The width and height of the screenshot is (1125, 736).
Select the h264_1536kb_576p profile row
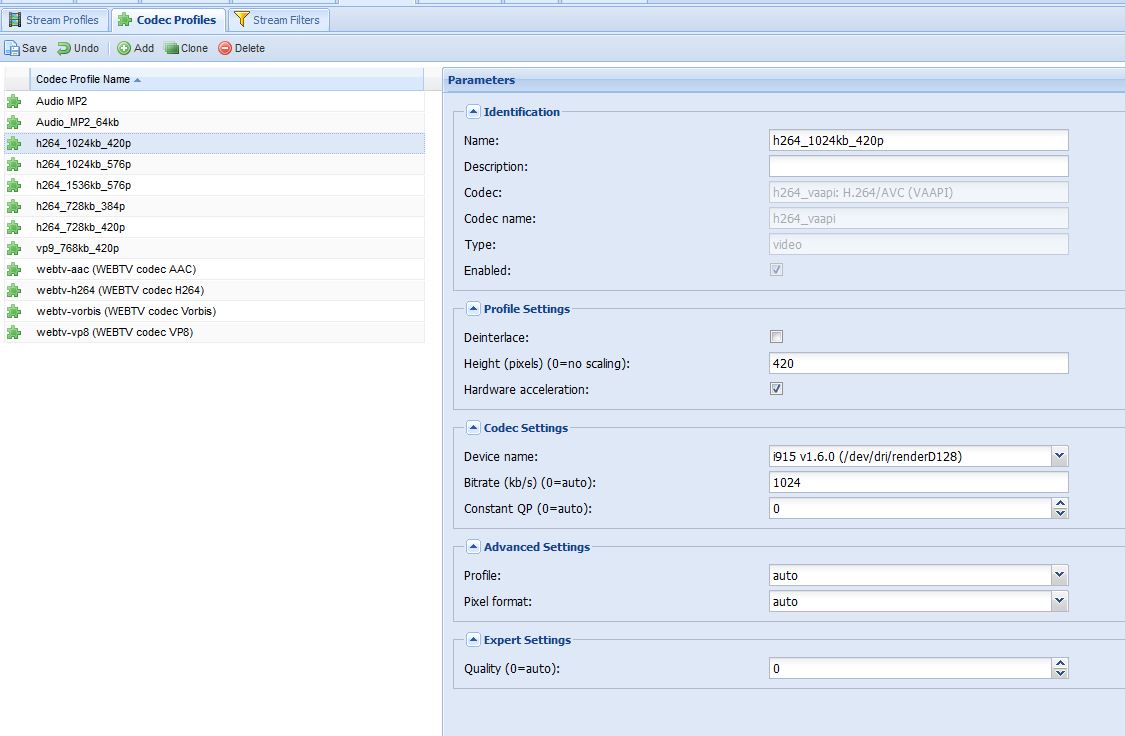215,185
